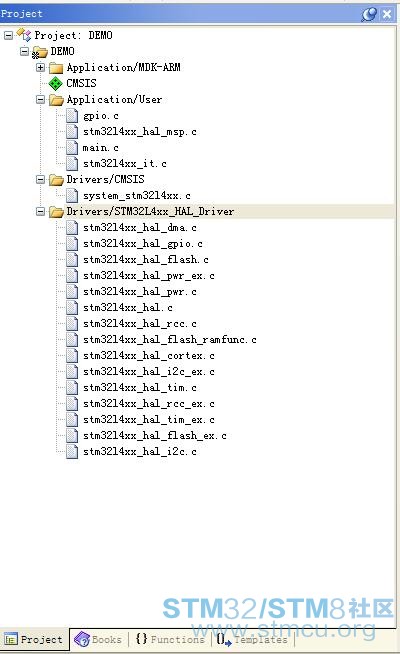Click the file icon of stm32l4xx_hal_msp.c
The height and width of the screenshot is (654, 400).
tap(72, 132)
